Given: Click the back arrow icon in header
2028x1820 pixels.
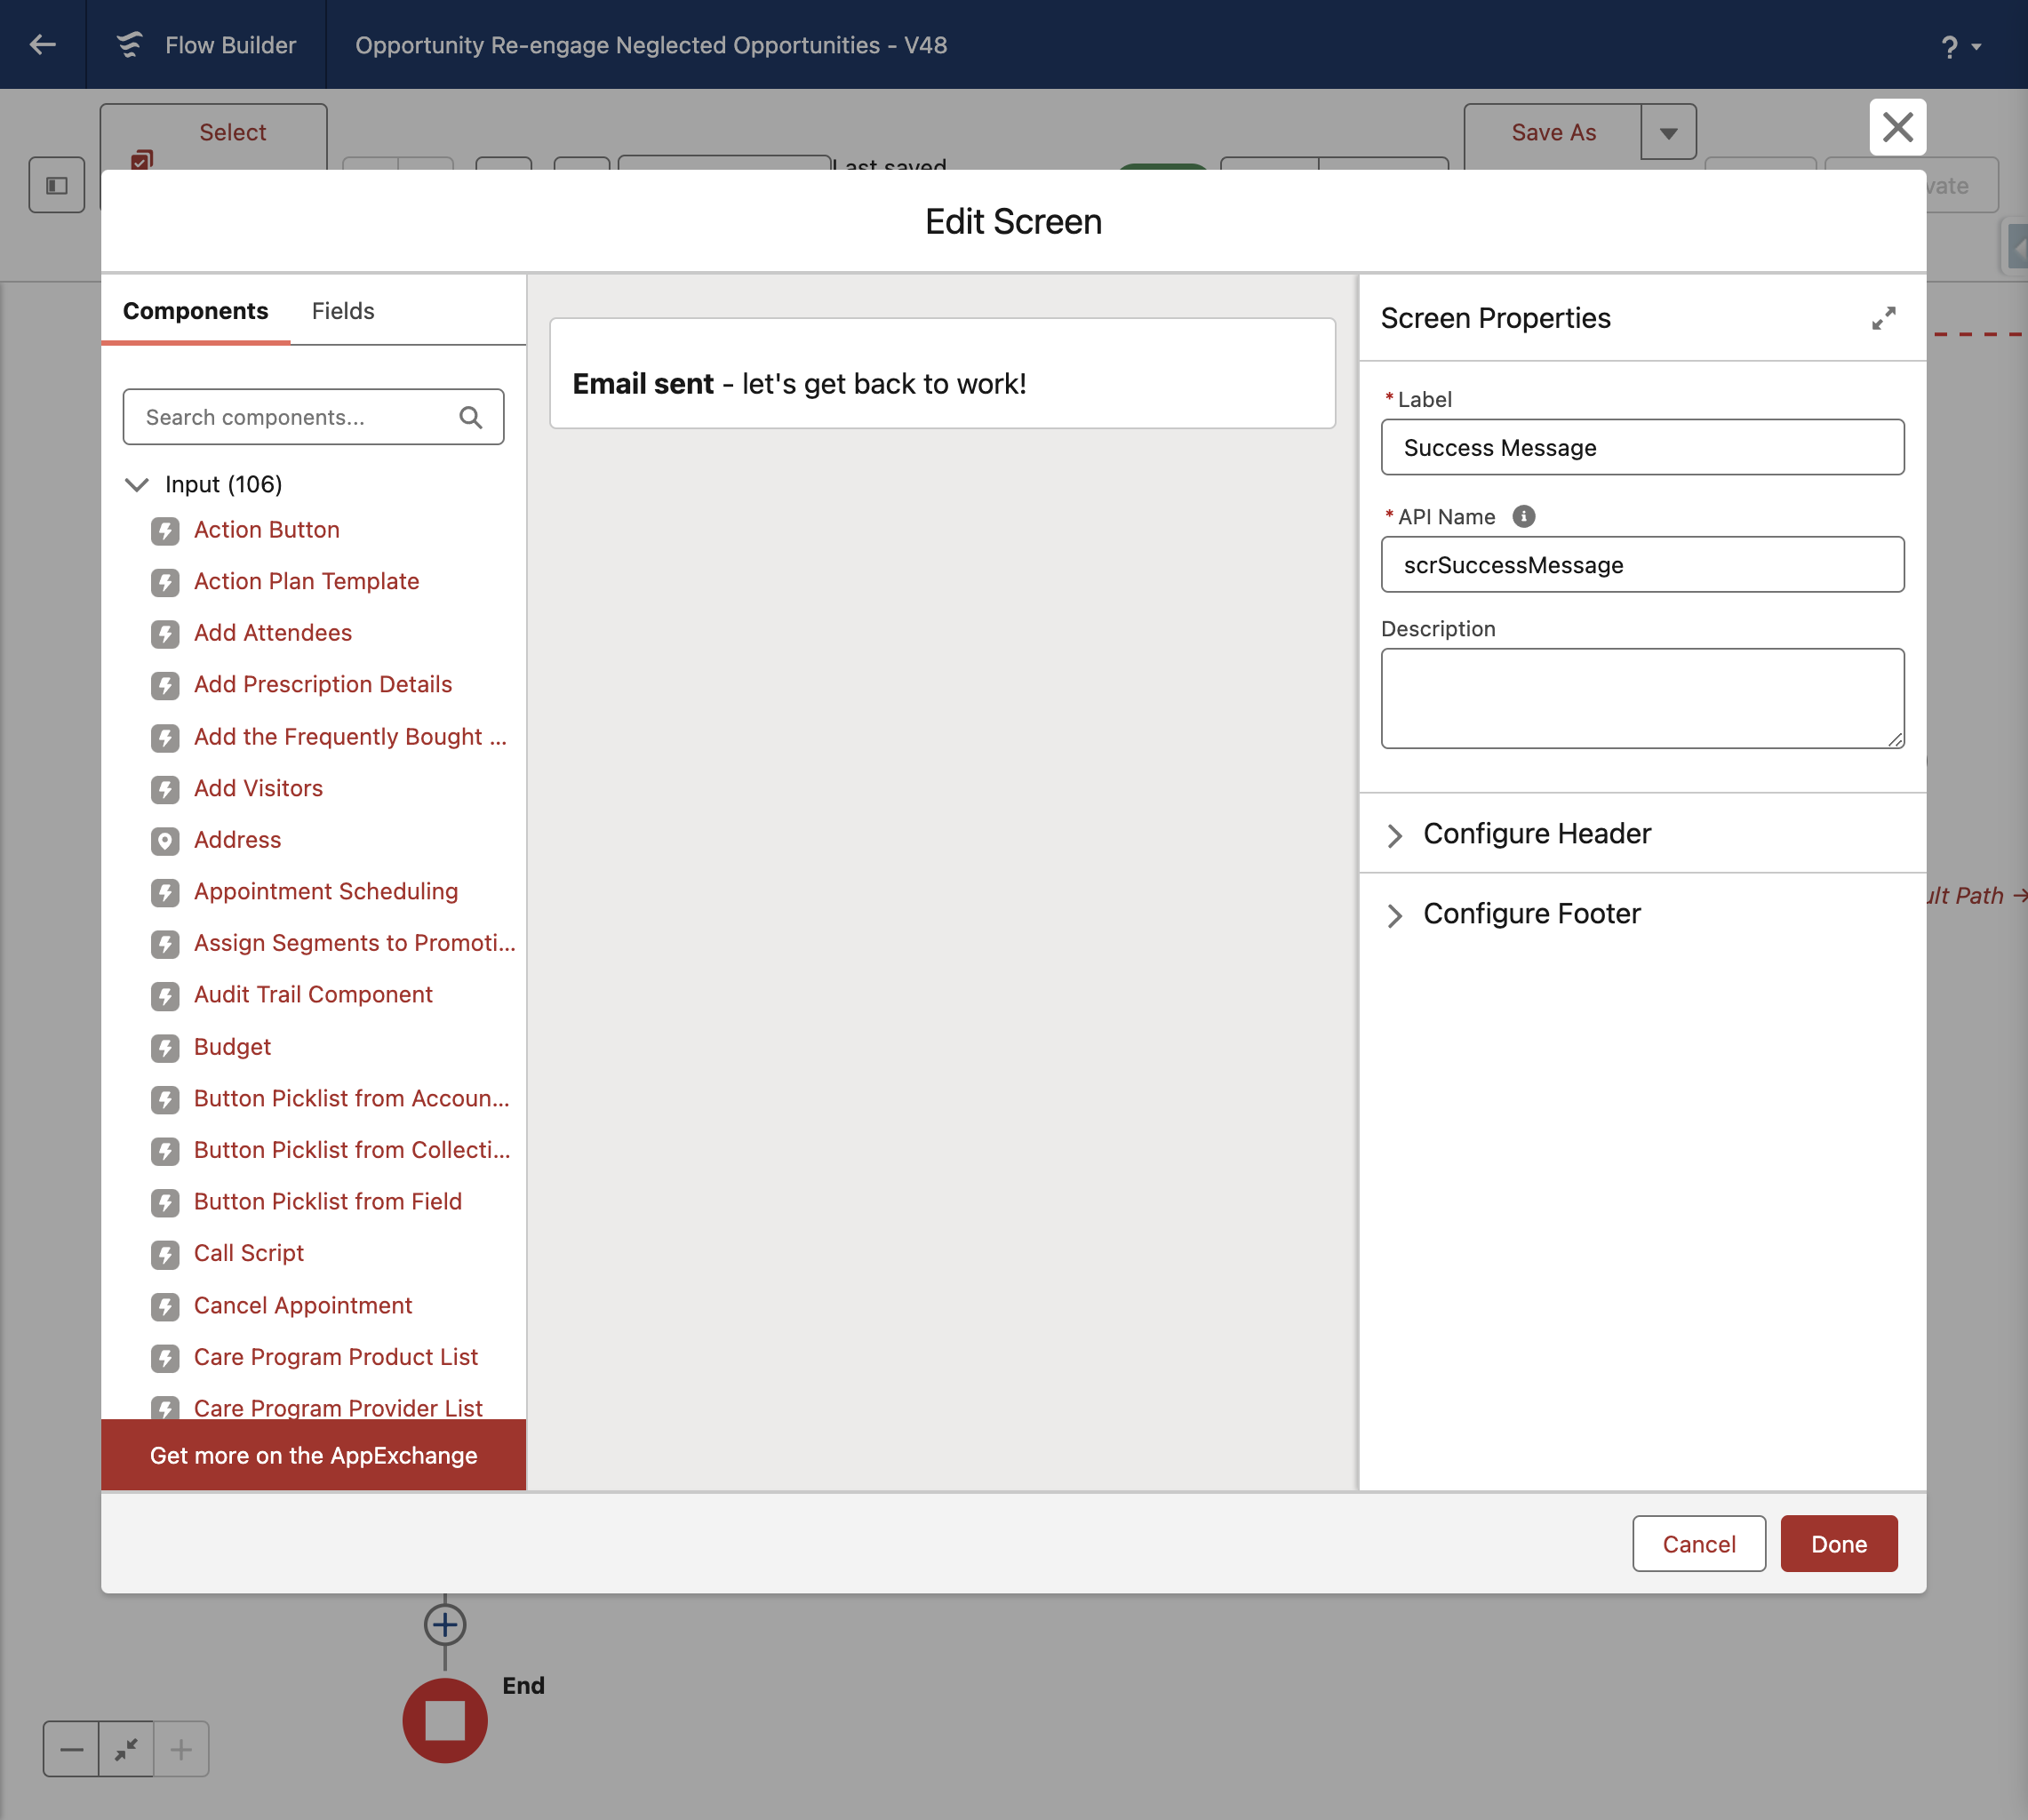Looking at the screenshot, I should click(x=42, y=45).
